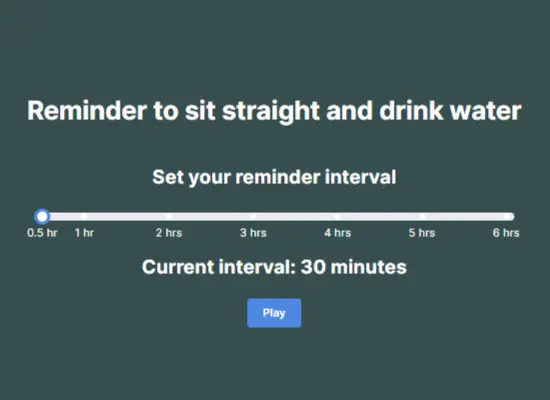Click the "1 hr" slider label
The width and height of the screenshot is (550, 400).
84,233
